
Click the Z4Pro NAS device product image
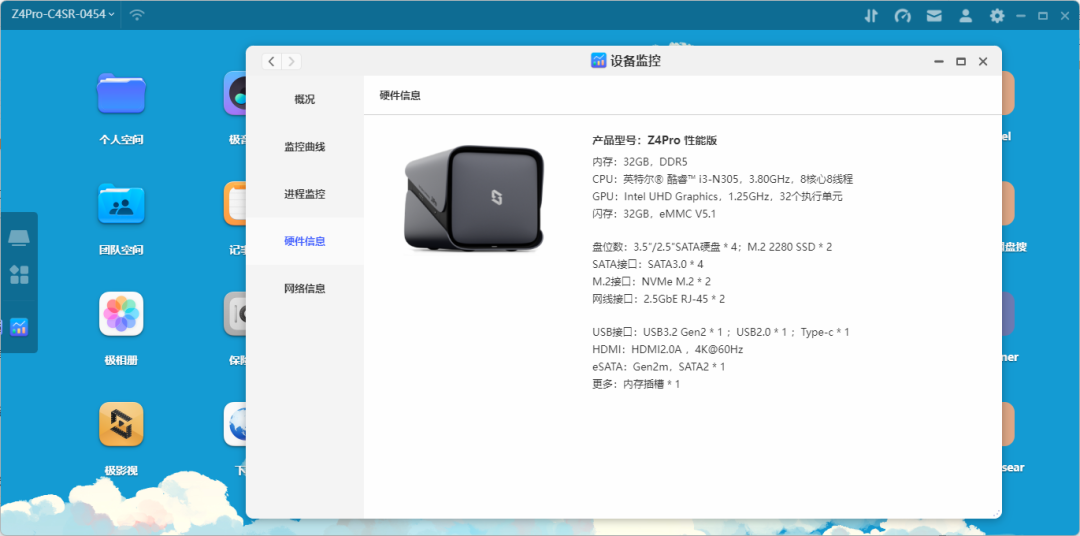coord(474,198)
